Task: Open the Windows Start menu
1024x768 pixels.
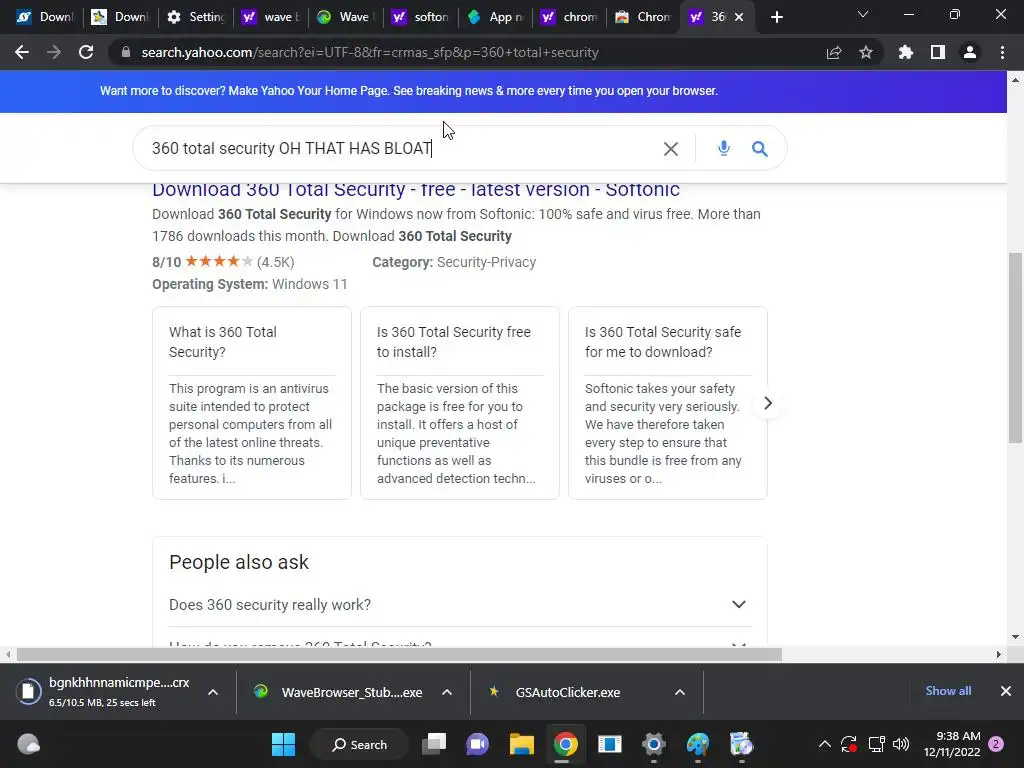Action: [283, 744]
